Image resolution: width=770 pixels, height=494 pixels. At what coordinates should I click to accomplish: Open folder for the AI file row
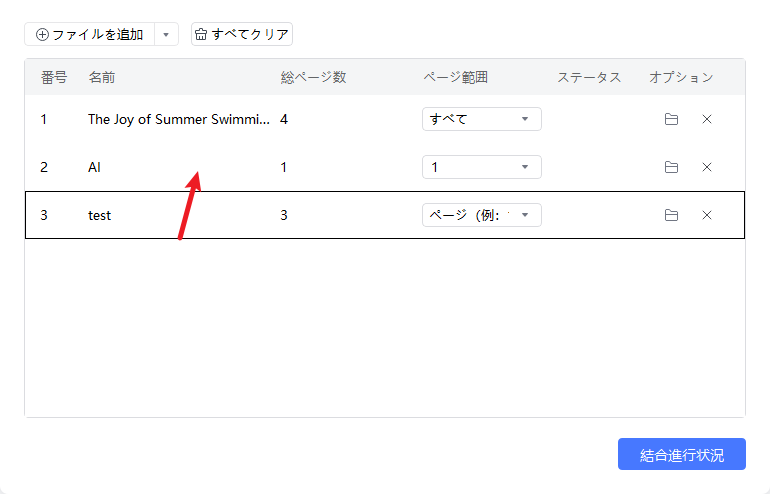pyautogui.click(x=671, y=167)
